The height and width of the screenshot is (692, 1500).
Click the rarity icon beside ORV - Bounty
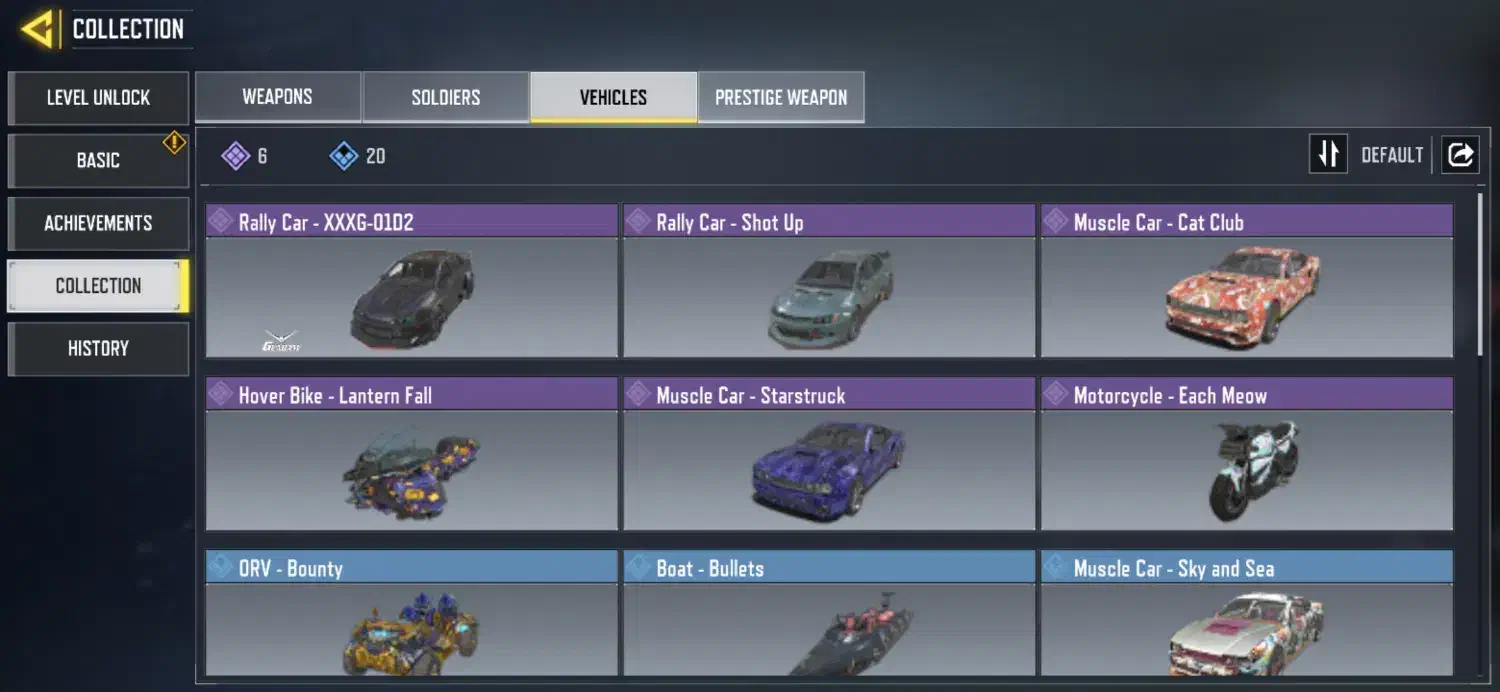click(220, 567)
